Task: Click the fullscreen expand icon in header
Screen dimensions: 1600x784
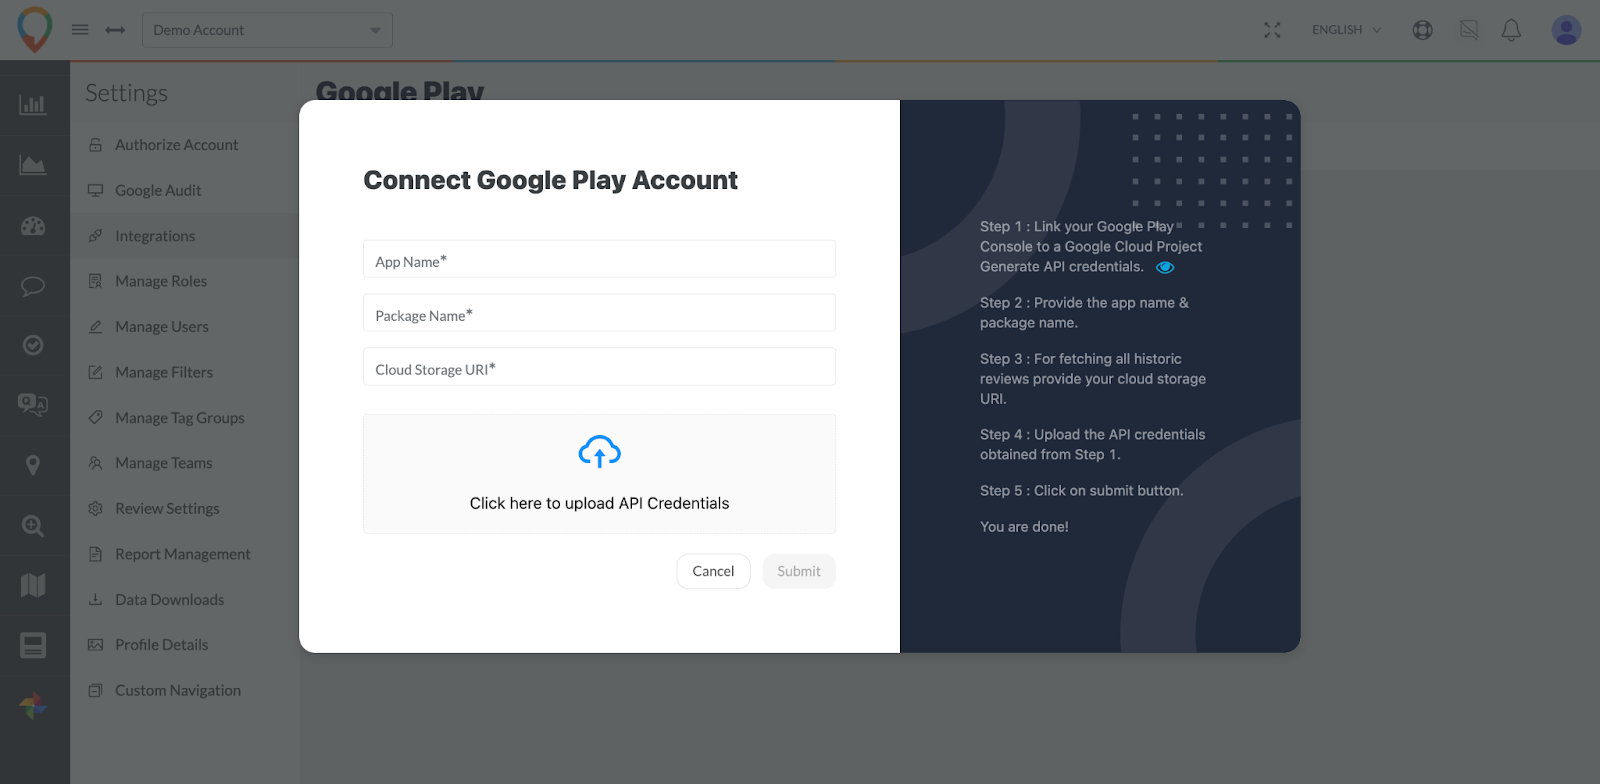Action: (1272, 30)
